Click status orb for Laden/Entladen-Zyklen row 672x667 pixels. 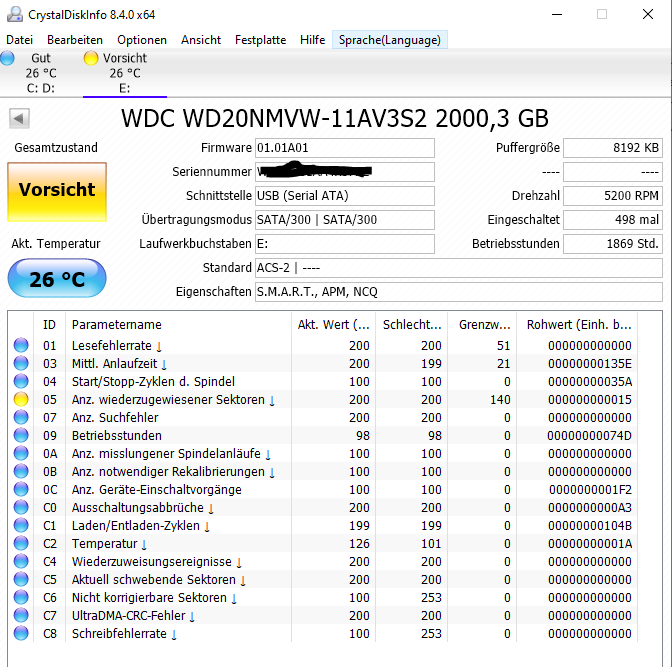[21, 525]
